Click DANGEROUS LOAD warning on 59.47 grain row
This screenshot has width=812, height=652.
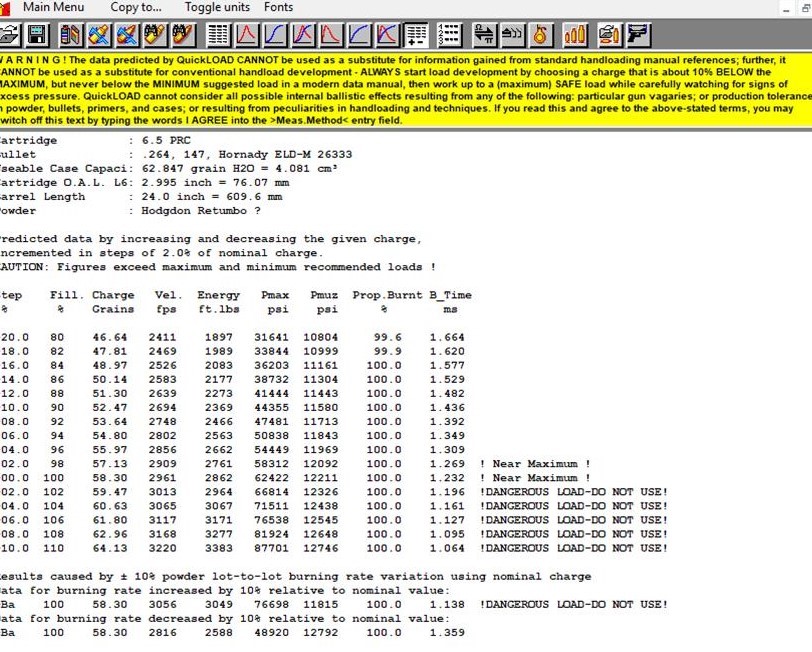574,492
